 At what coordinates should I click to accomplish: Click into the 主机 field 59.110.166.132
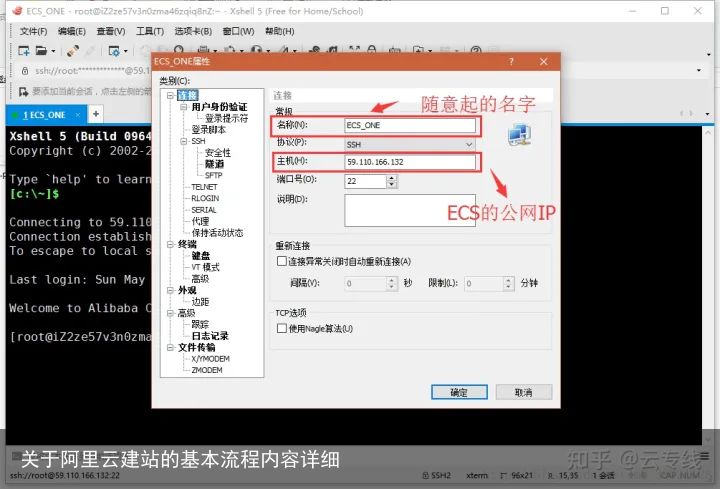(x=410, y=162)
